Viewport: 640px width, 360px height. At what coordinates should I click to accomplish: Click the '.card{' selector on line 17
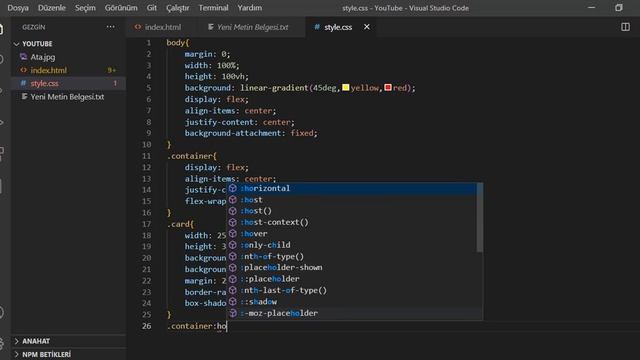(180, 224)
